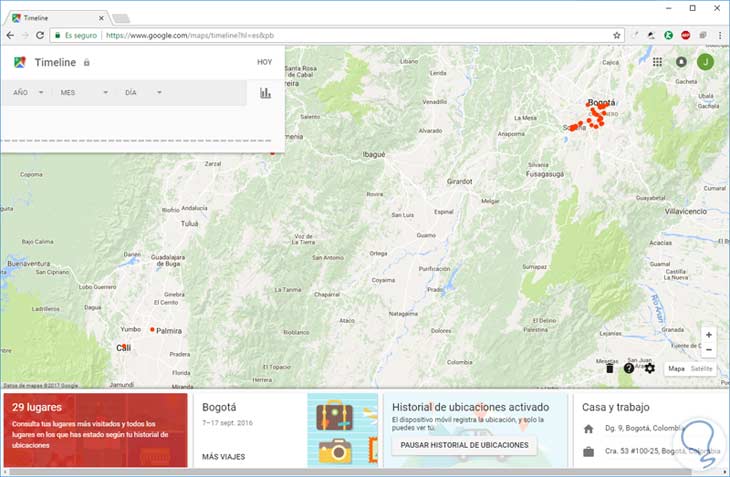Click the Tuluá map label
730x477 pixels.
pos(189,223)
